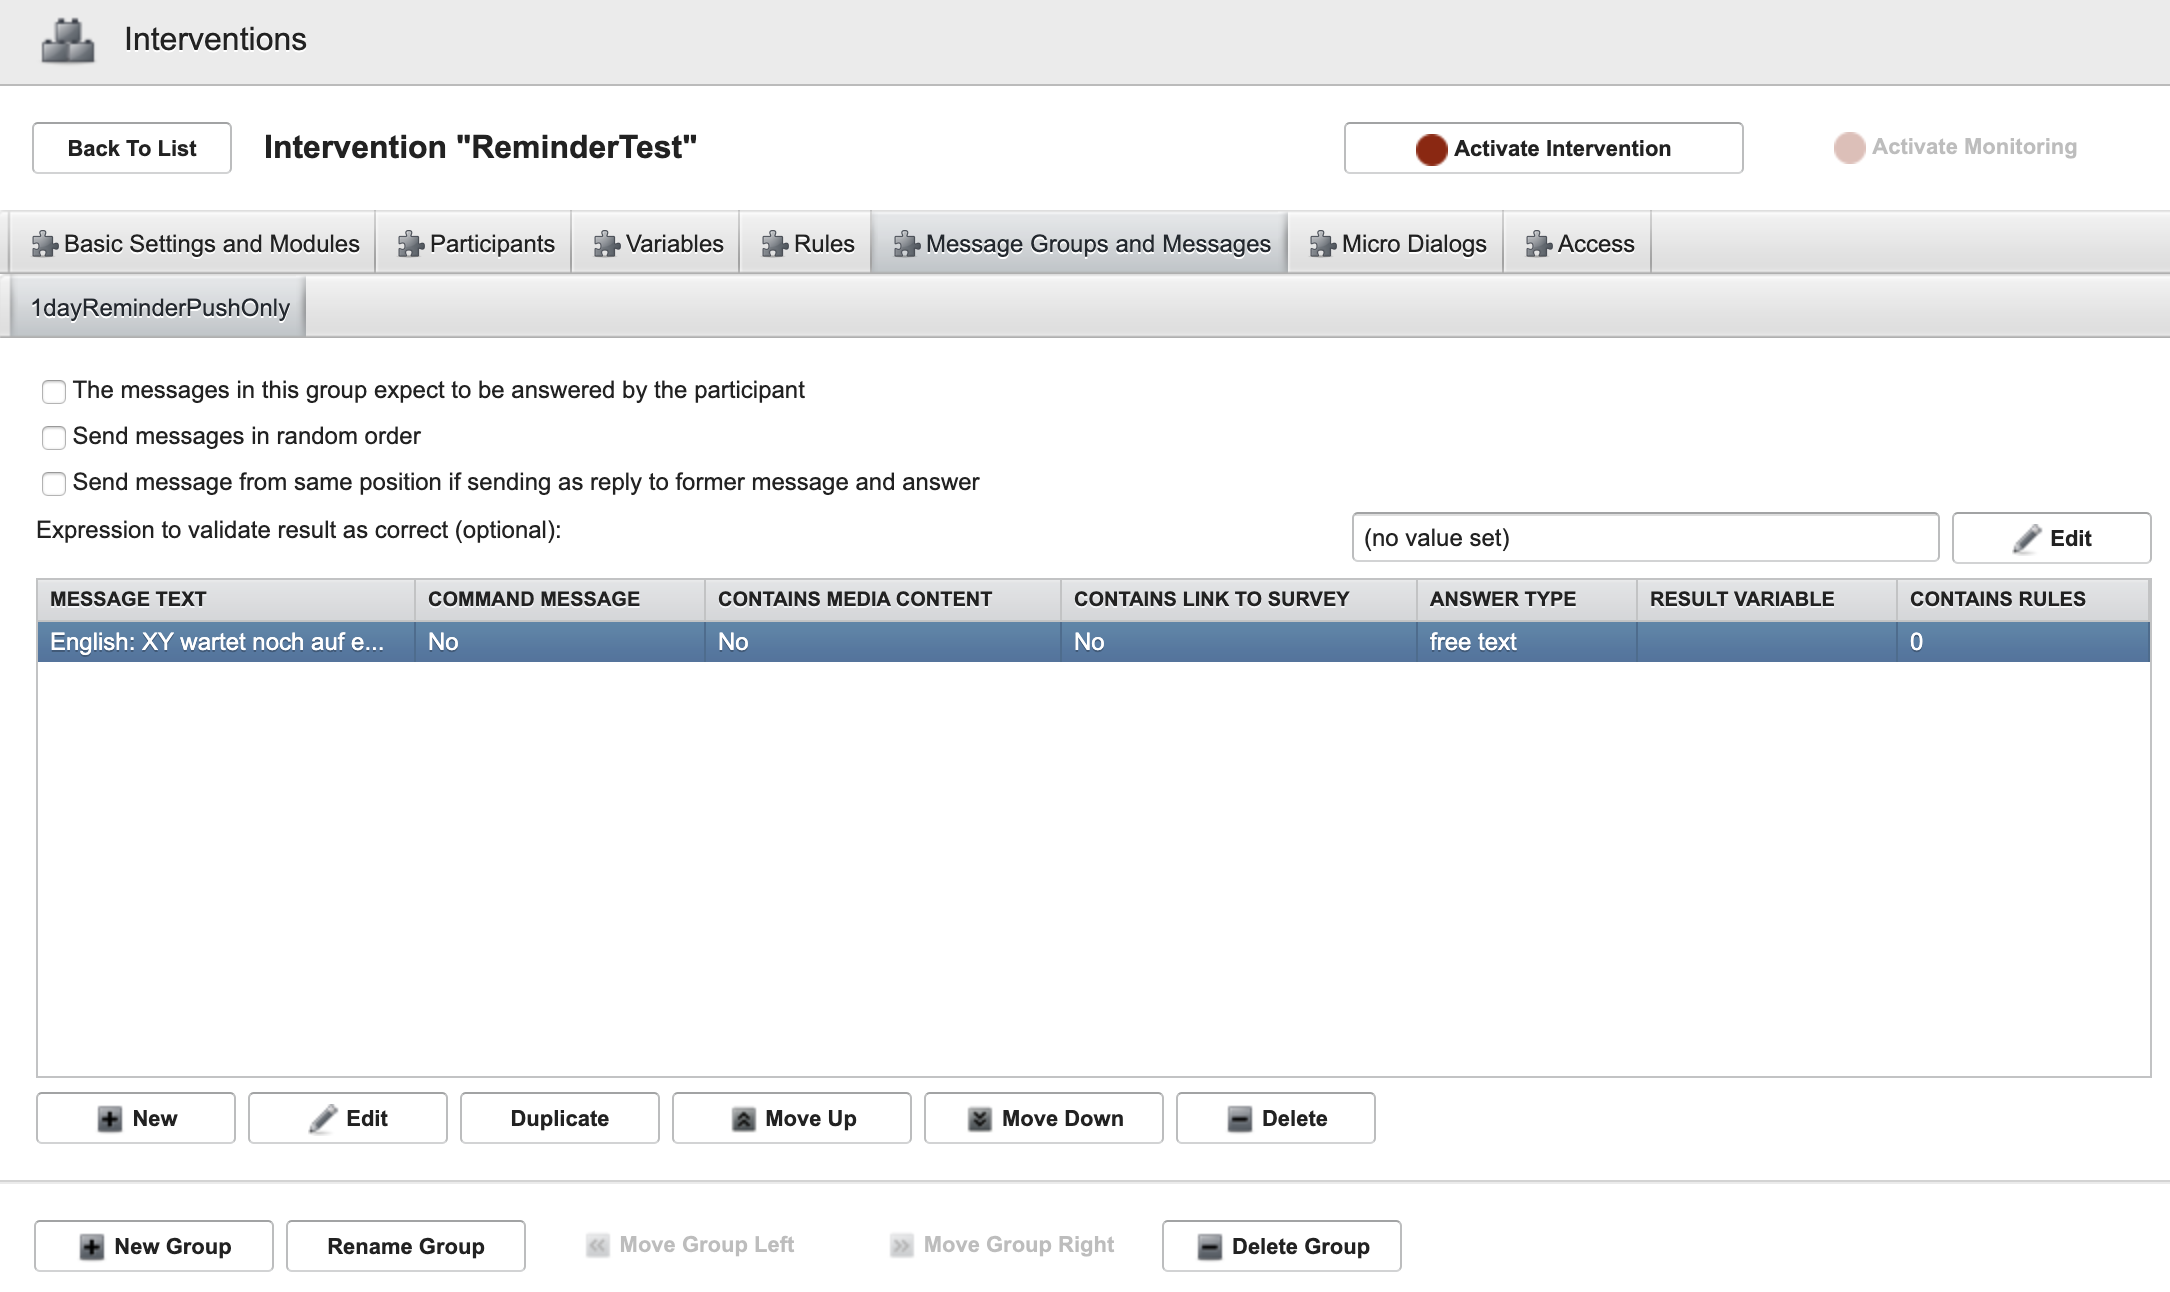Click the pencil icon on message Edit button

tap(323, 1119)
